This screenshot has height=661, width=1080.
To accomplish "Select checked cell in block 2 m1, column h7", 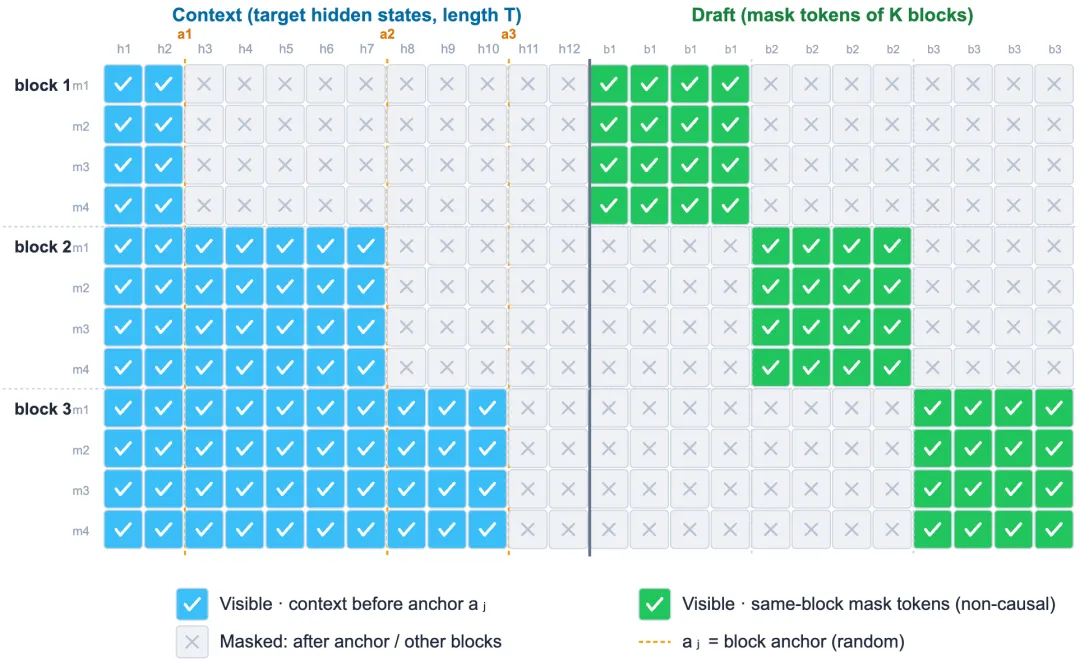I will pyautogui.click(x=366, y=246).
